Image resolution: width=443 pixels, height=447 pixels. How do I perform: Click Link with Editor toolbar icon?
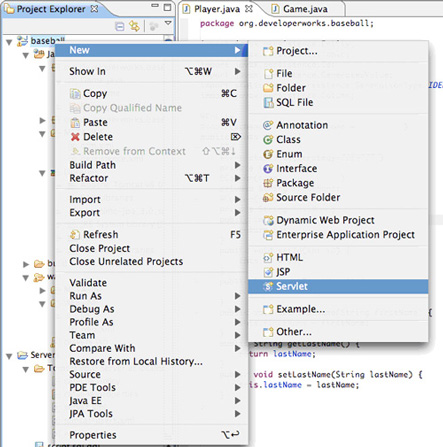coord(135,26)
